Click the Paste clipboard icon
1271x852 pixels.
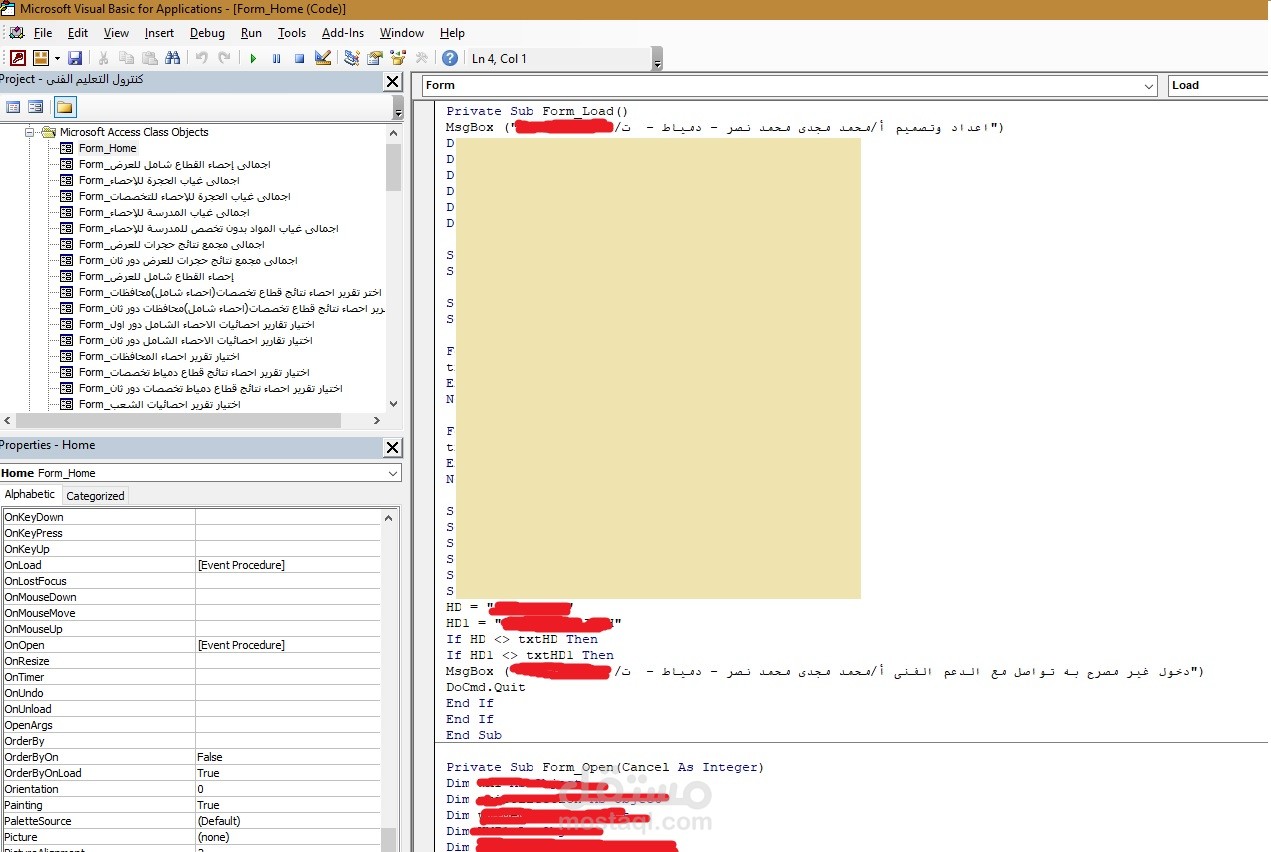point(149,58)
